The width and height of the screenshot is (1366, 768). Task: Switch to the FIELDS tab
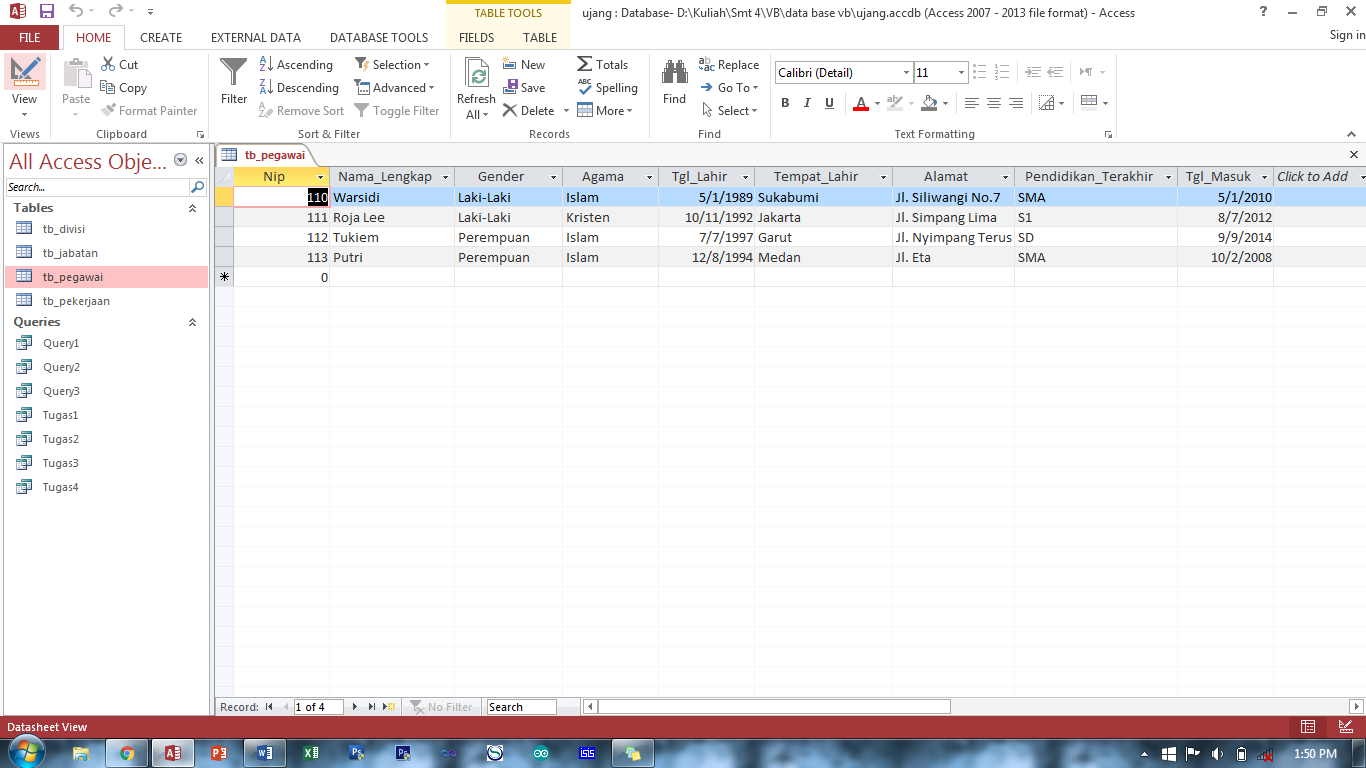tap(476, 37)
